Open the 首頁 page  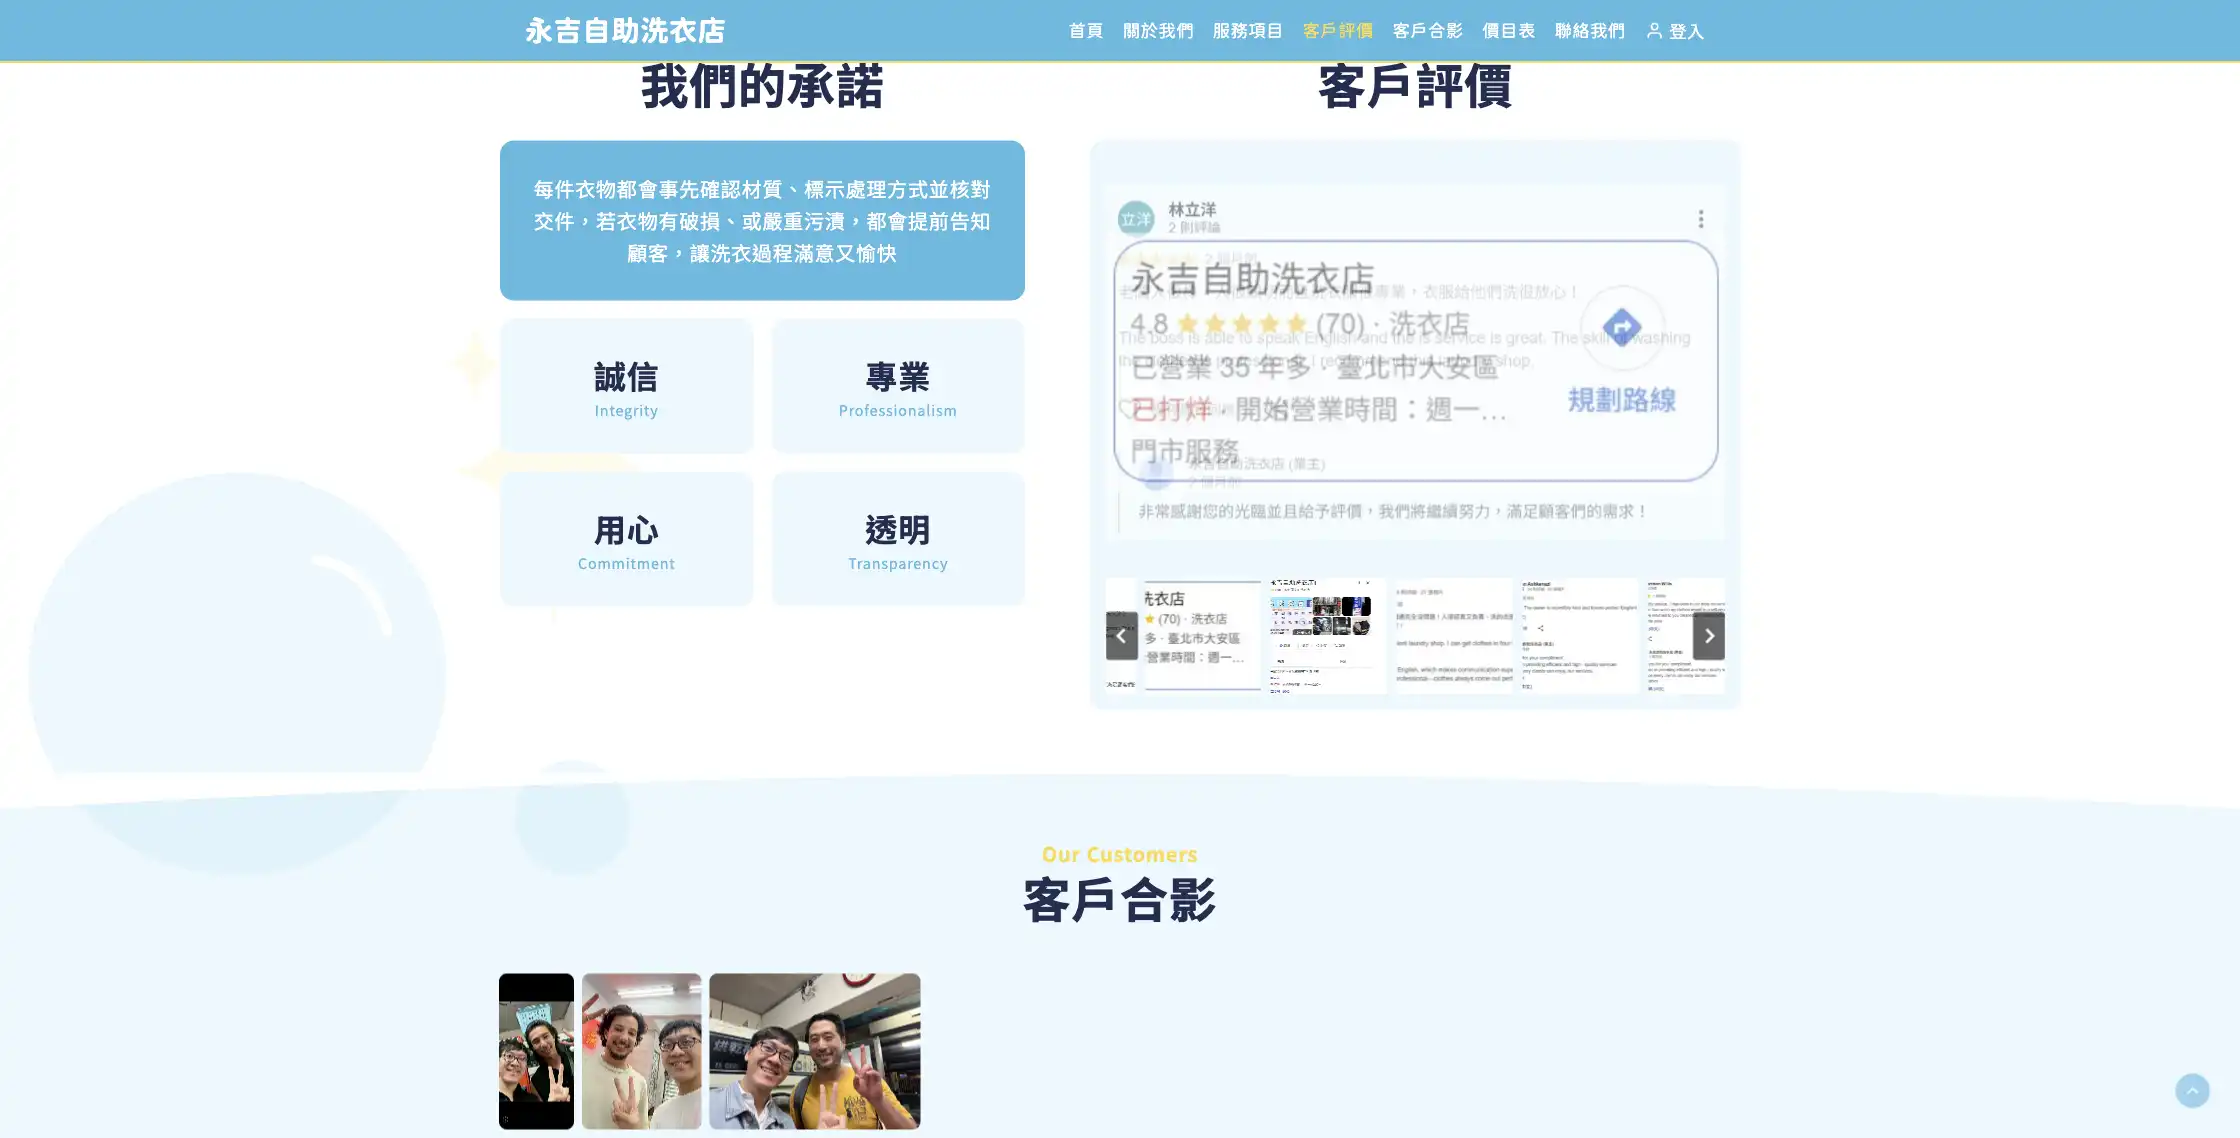(1085, 30)
